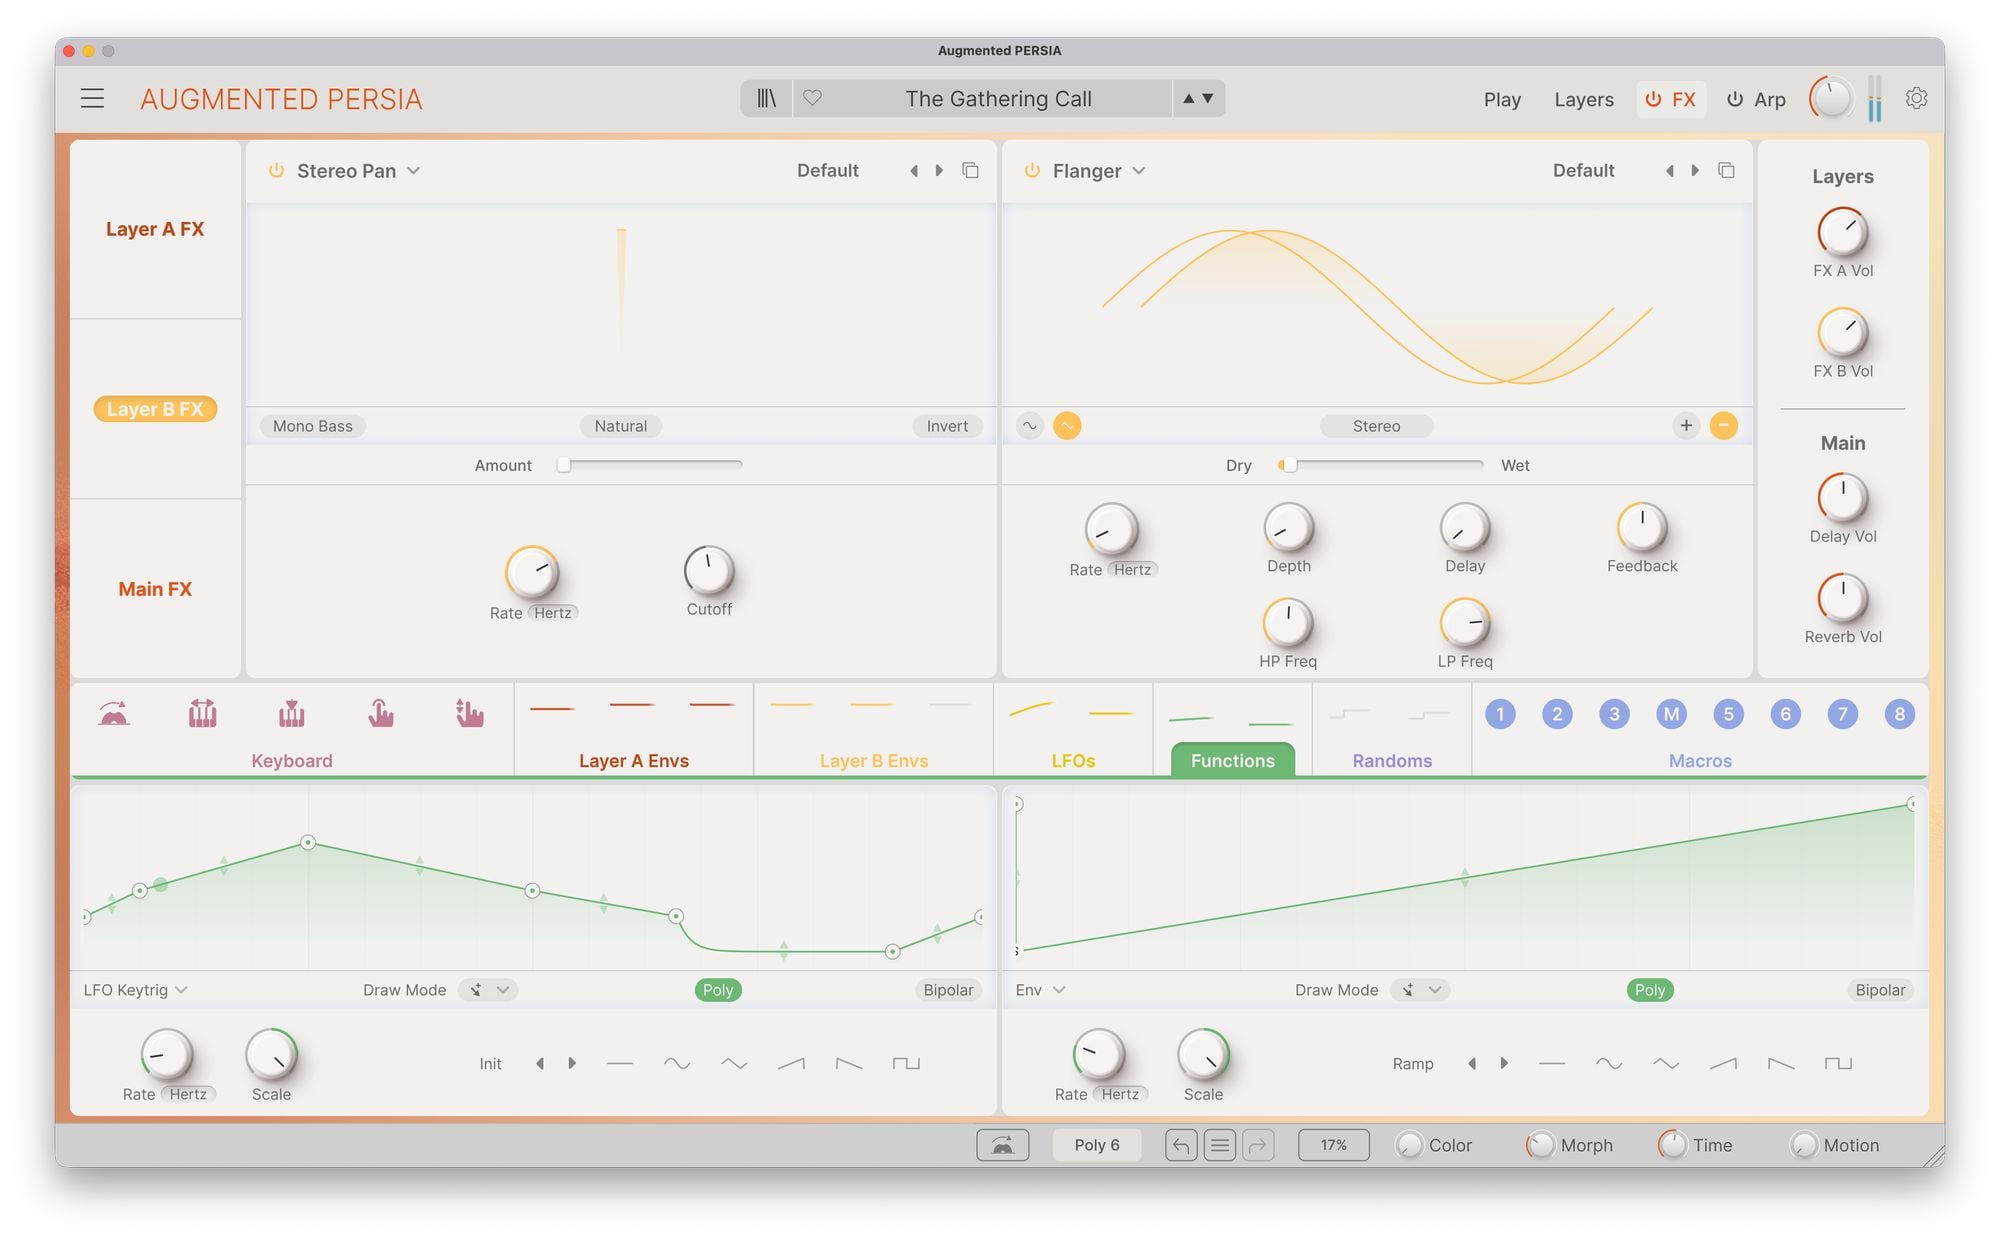The height and width of the screenshot is (1240, 2000).
Task: Switch to the Randoms tab
Action: [x=1392, y=760]
